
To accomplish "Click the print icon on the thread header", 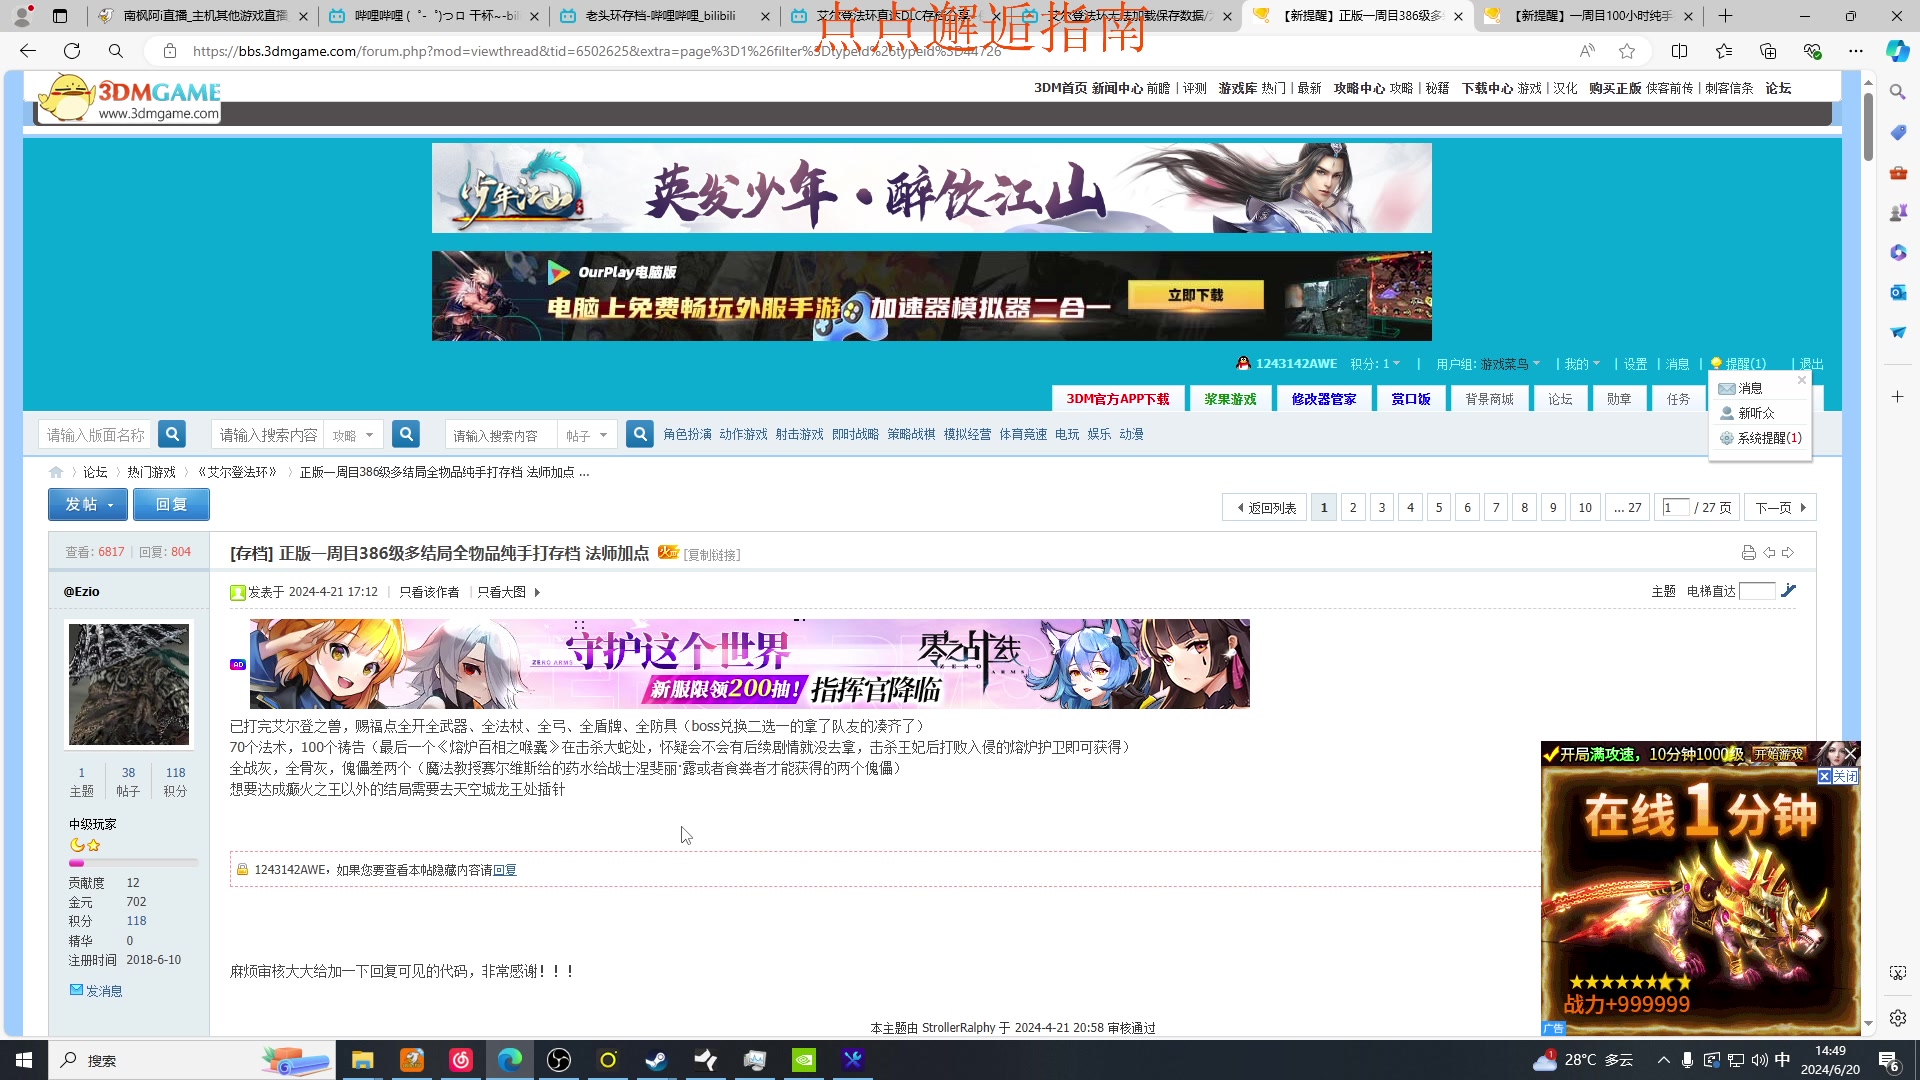I will (x=1748, y=553).
